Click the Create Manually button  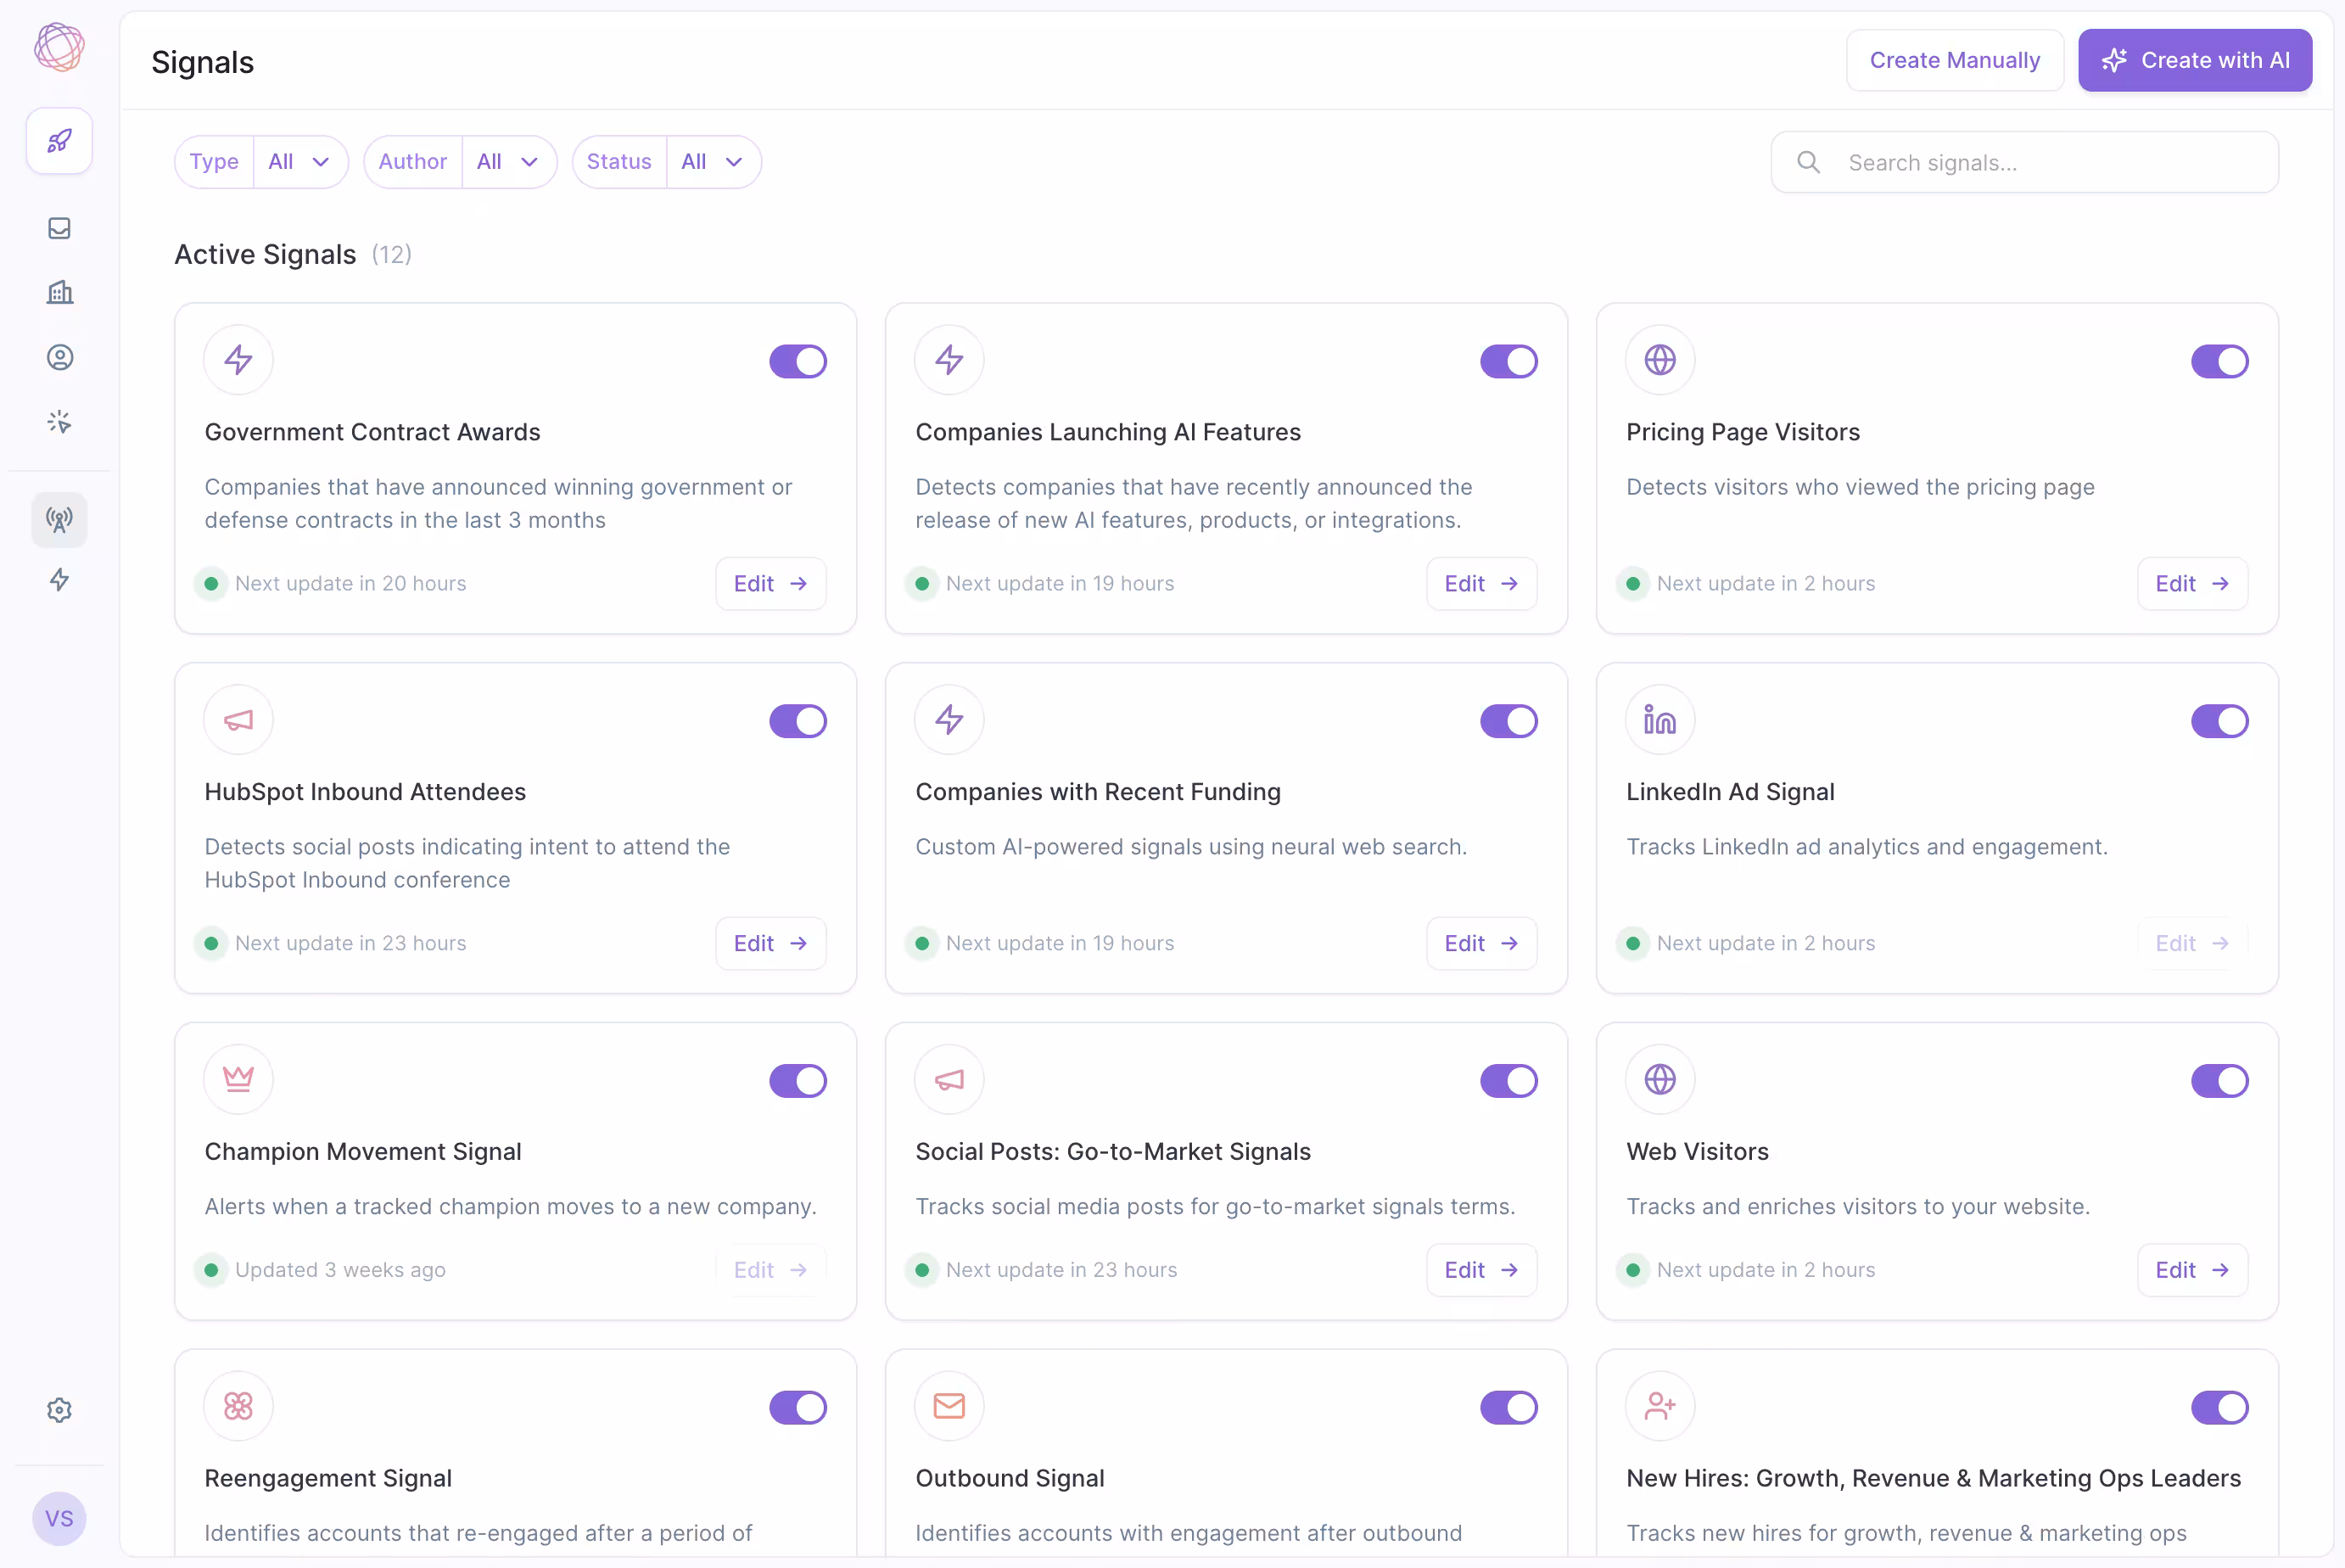point(1954,60)
